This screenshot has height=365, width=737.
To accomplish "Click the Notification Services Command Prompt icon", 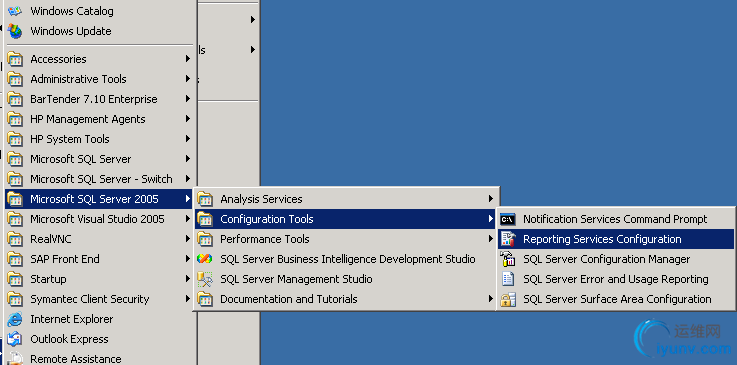I will click(508, 219).
